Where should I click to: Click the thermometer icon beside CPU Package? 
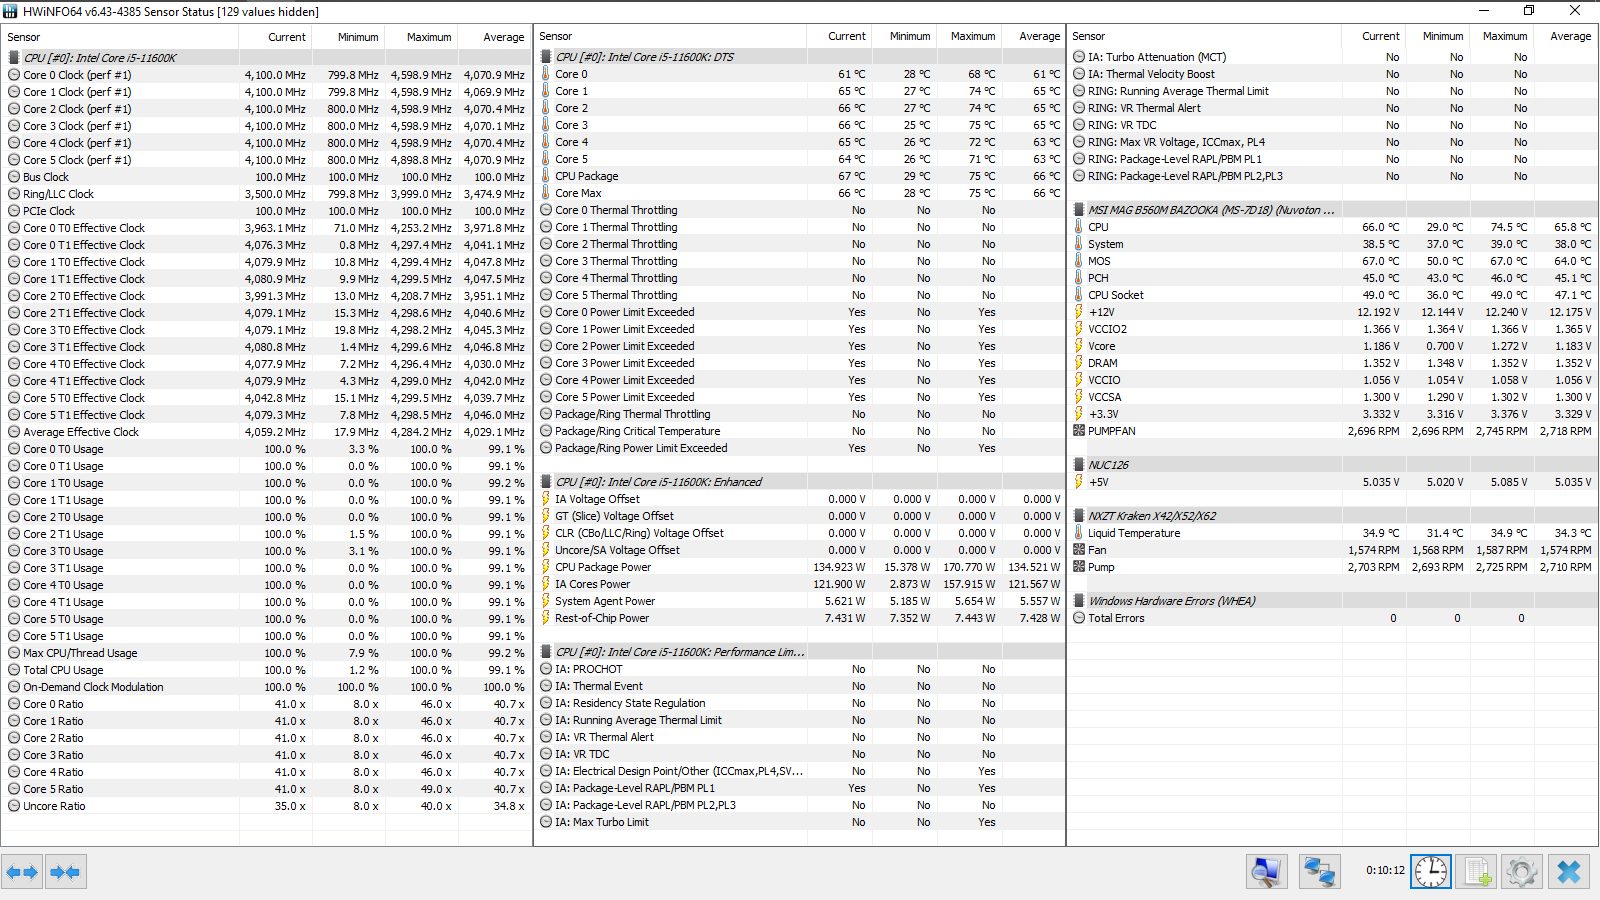(x=546, y=176)
